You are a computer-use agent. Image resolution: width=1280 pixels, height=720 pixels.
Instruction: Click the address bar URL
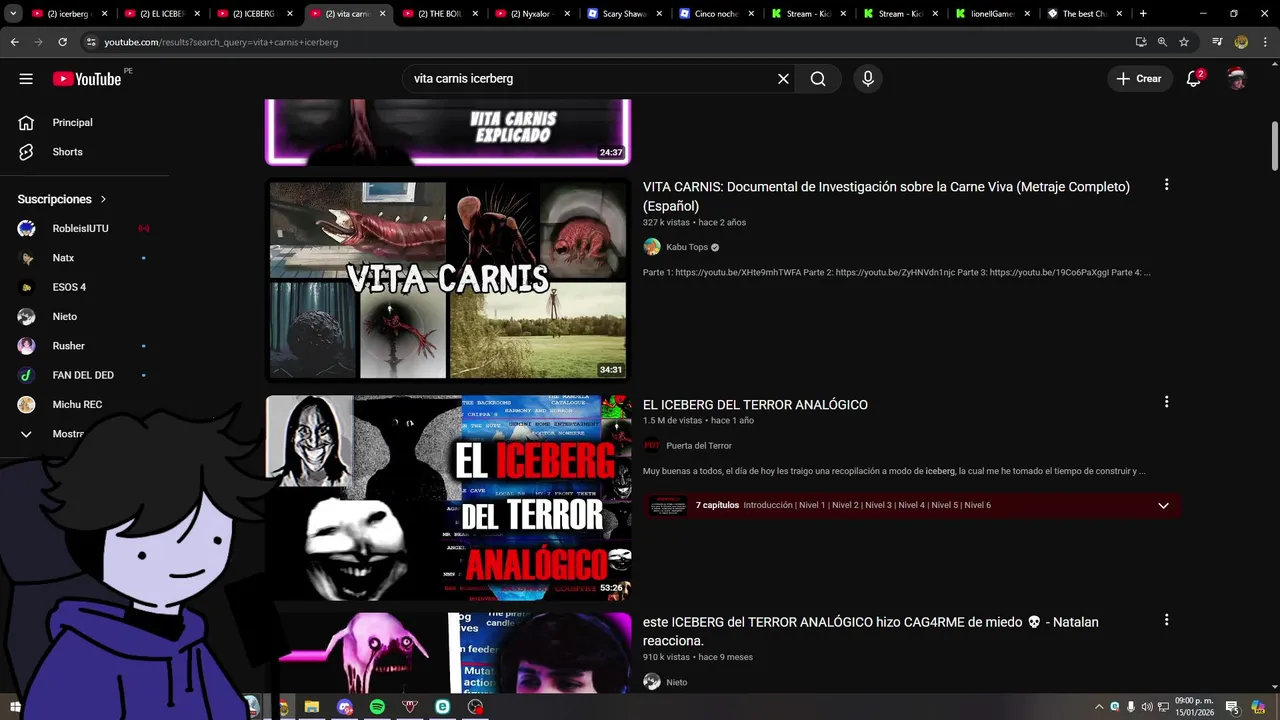point(221,42)
